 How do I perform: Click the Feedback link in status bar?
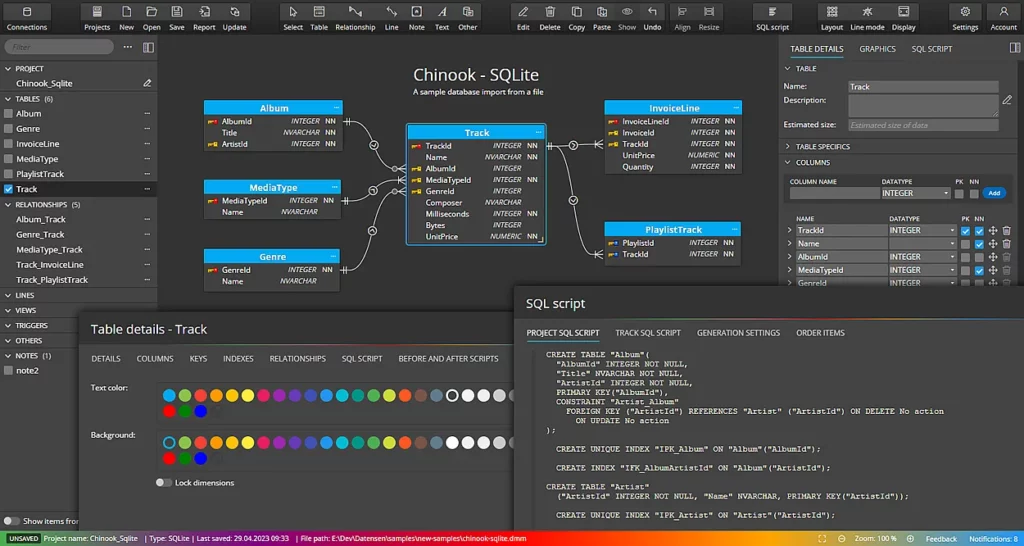941,539
